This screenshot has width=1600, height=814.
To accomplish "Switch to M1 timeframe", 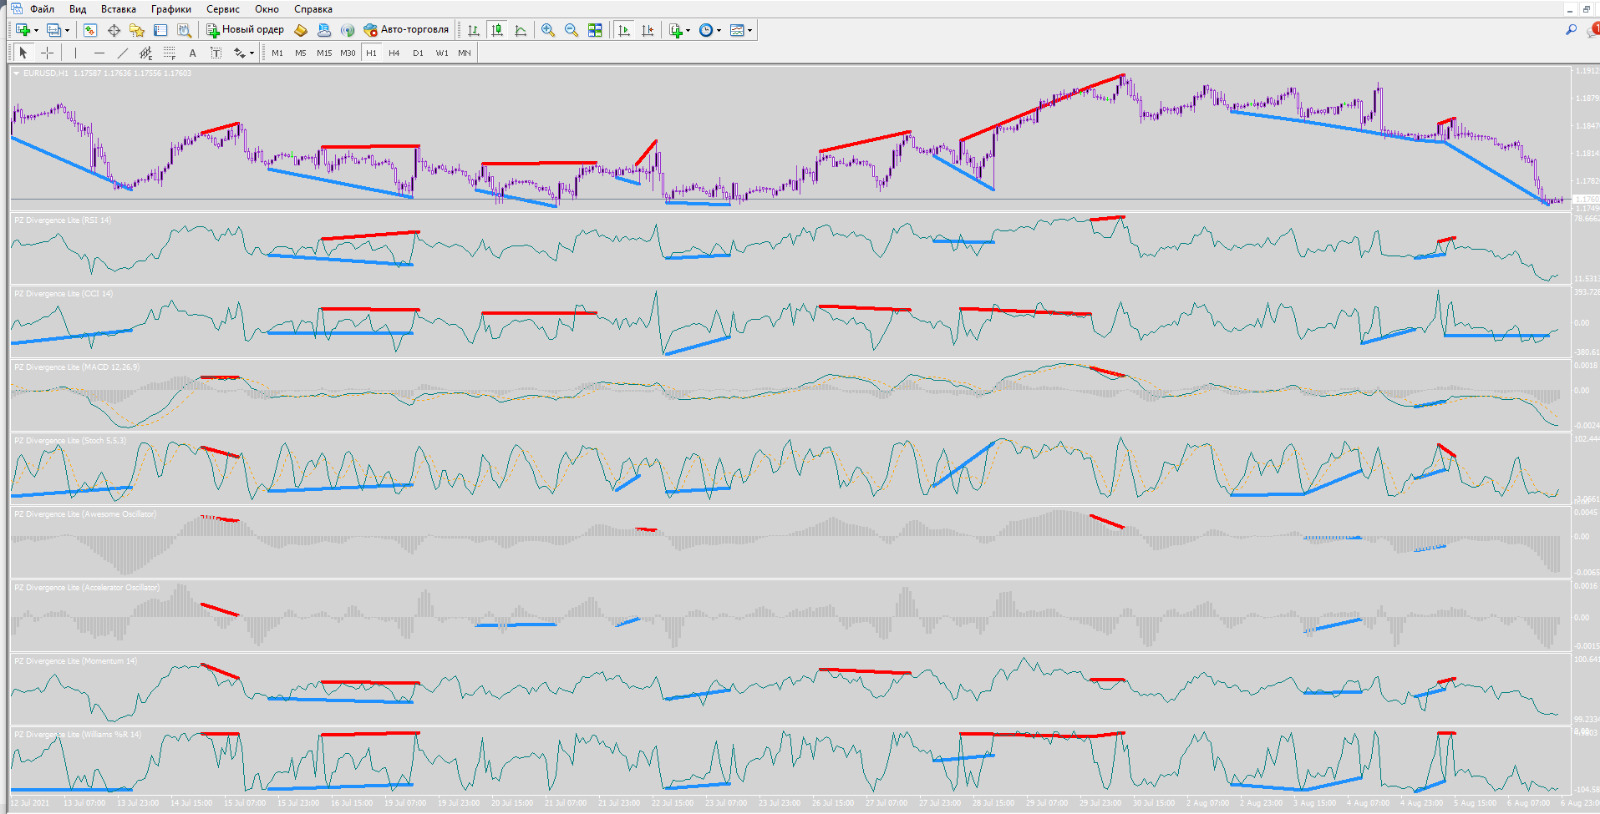I will pyautogui.click(x=277, y=53).
